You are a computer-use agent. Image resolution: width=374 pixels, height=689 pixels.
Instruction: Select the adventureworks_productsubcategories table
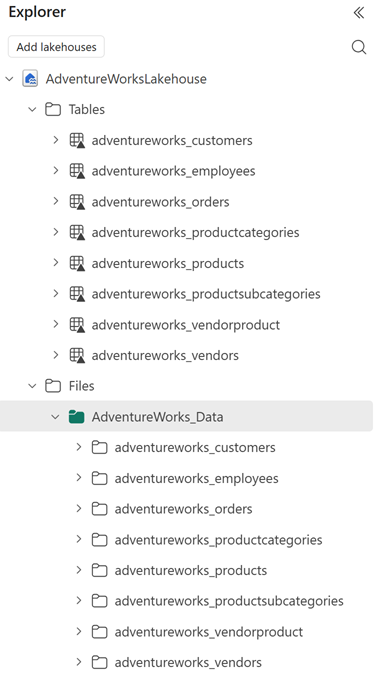tap(206, 294)
